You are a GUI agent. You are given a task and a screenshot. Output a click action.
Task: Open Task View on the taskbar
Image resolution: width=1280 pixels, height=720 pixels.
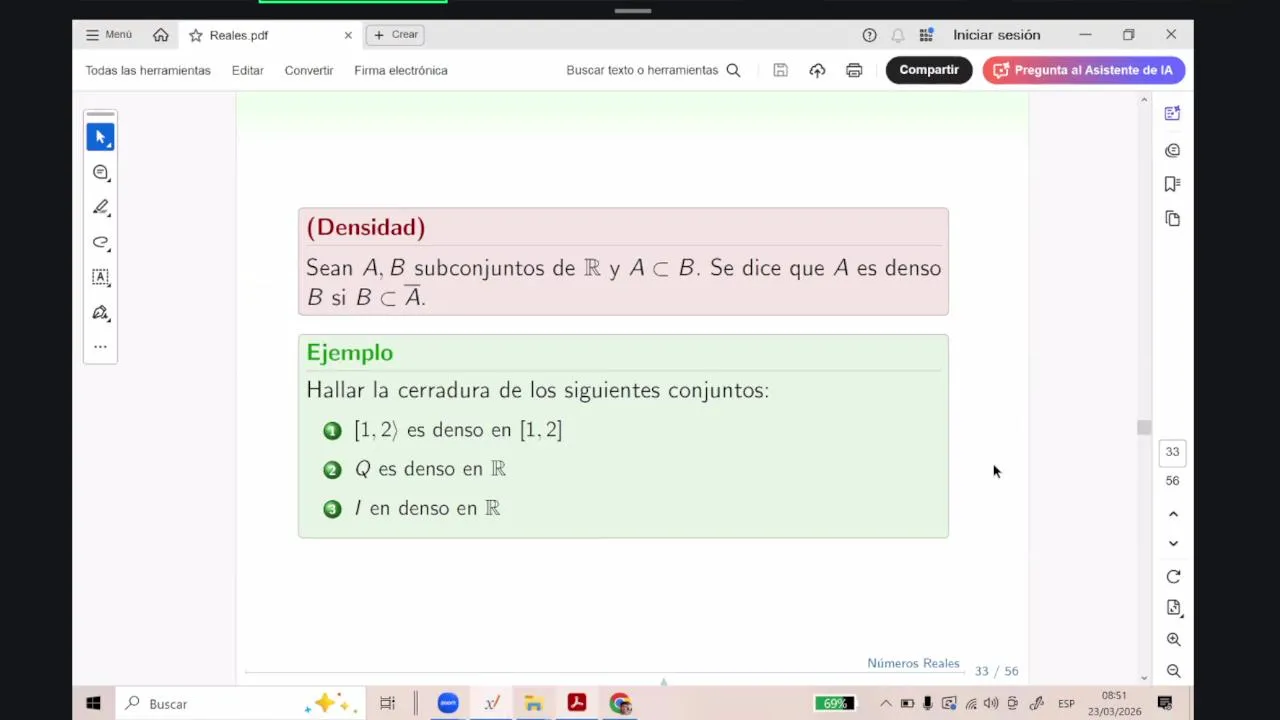tap(387, 704)
